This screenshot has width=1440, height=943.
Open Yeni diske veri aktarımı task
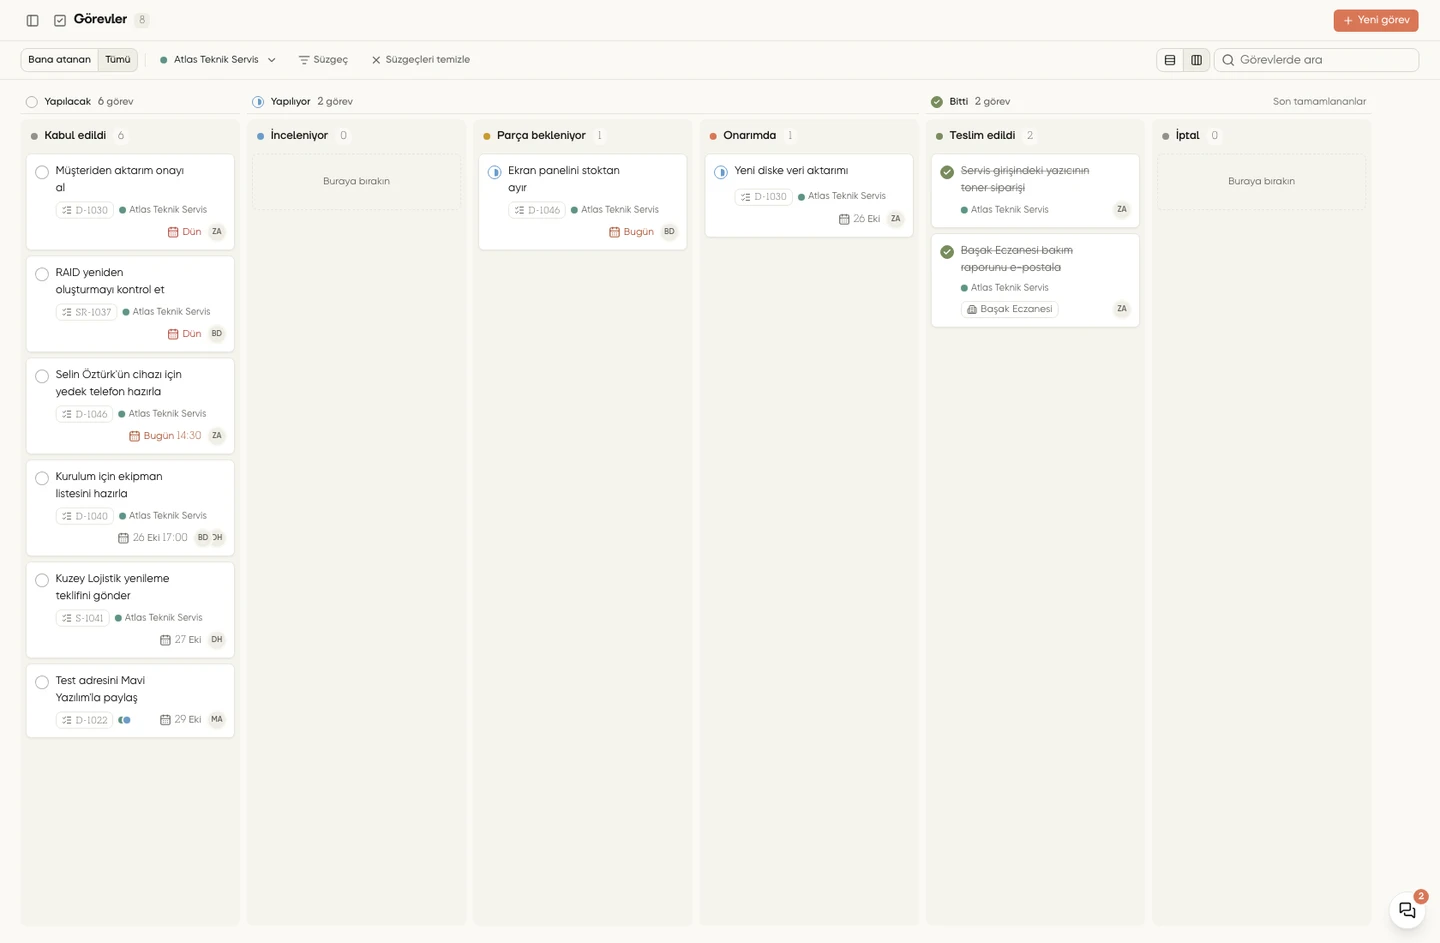(x=809, y=196)
